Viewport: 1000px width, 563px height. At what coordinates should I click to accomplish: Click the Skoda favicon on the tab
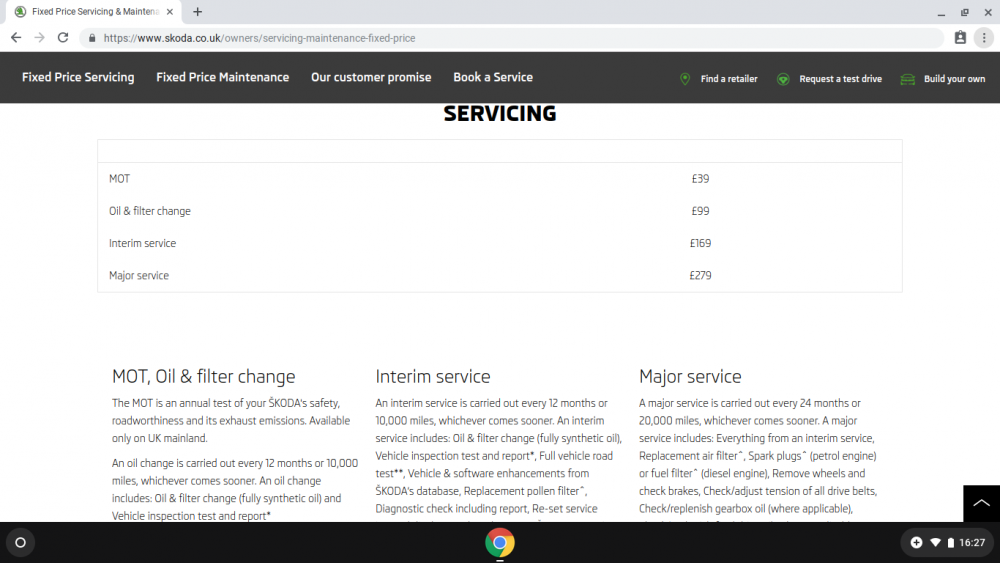[x=20, y=11]
